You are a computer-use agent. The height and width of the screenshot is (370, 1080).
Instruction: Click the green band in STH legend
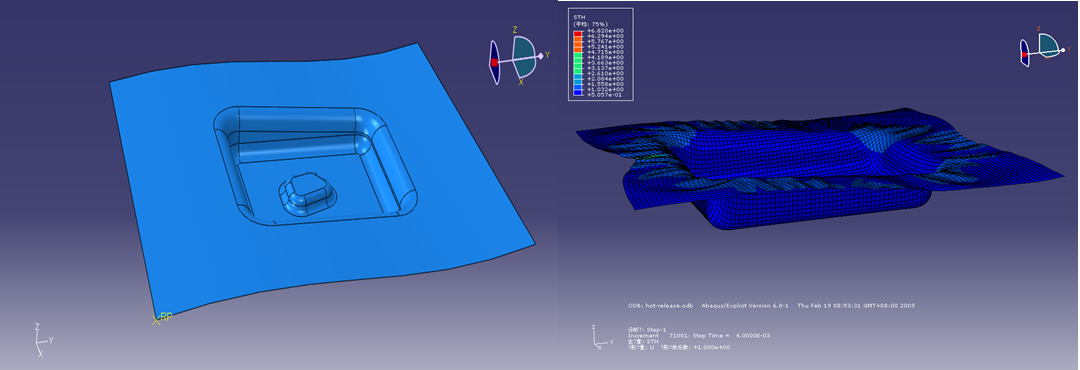(577, 64)
